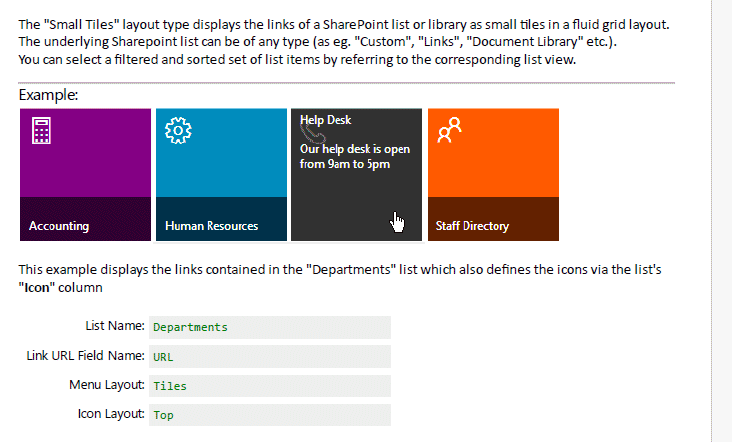Select the Top icon layout field

click(268, 414)
